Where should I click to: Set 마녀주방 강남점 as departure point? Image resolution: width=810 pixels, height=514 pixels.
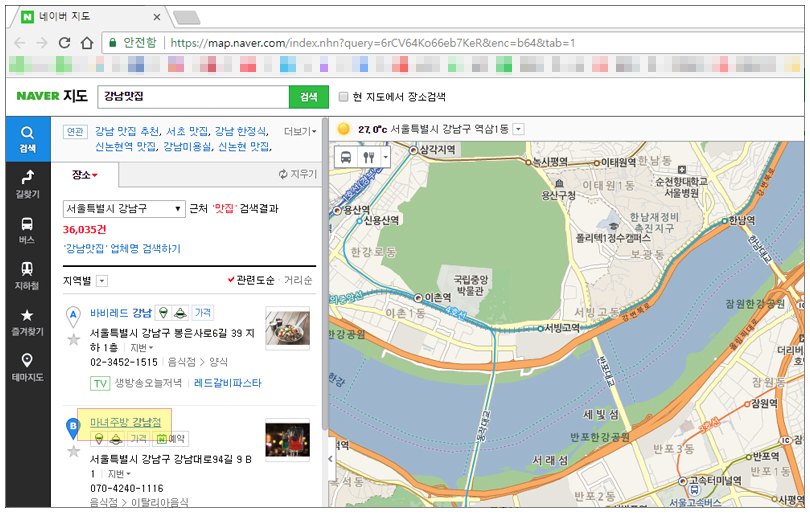coord(99,439)
